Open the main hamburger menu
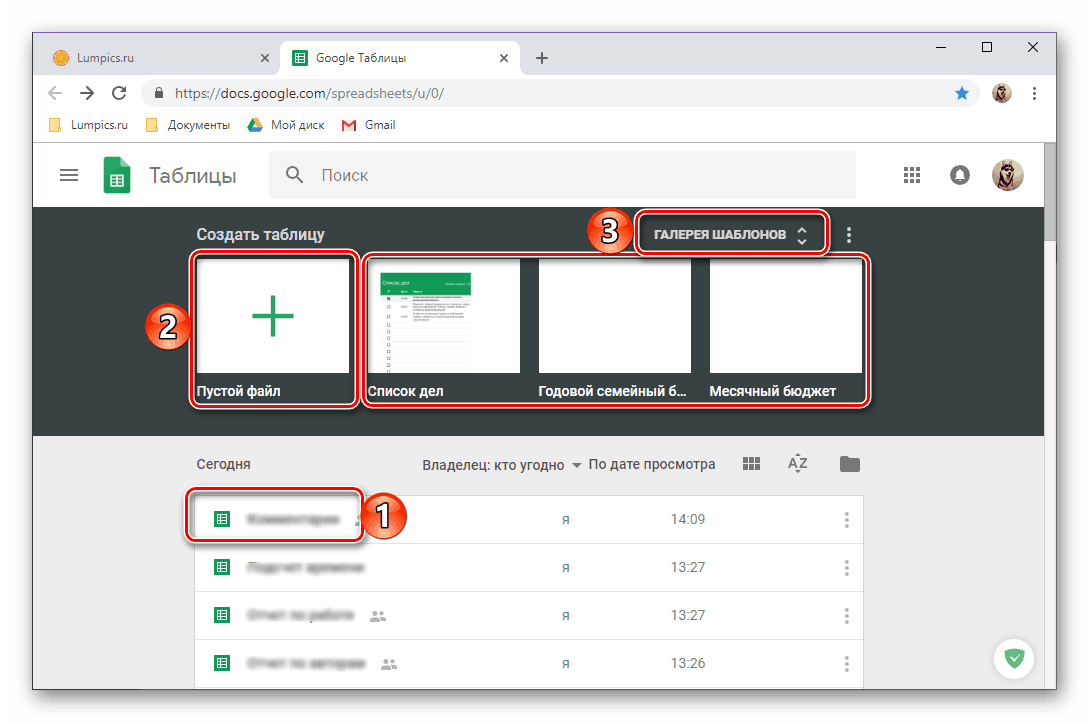The width and height of the screenshot is (1089, 722). (x=69, y=175)
